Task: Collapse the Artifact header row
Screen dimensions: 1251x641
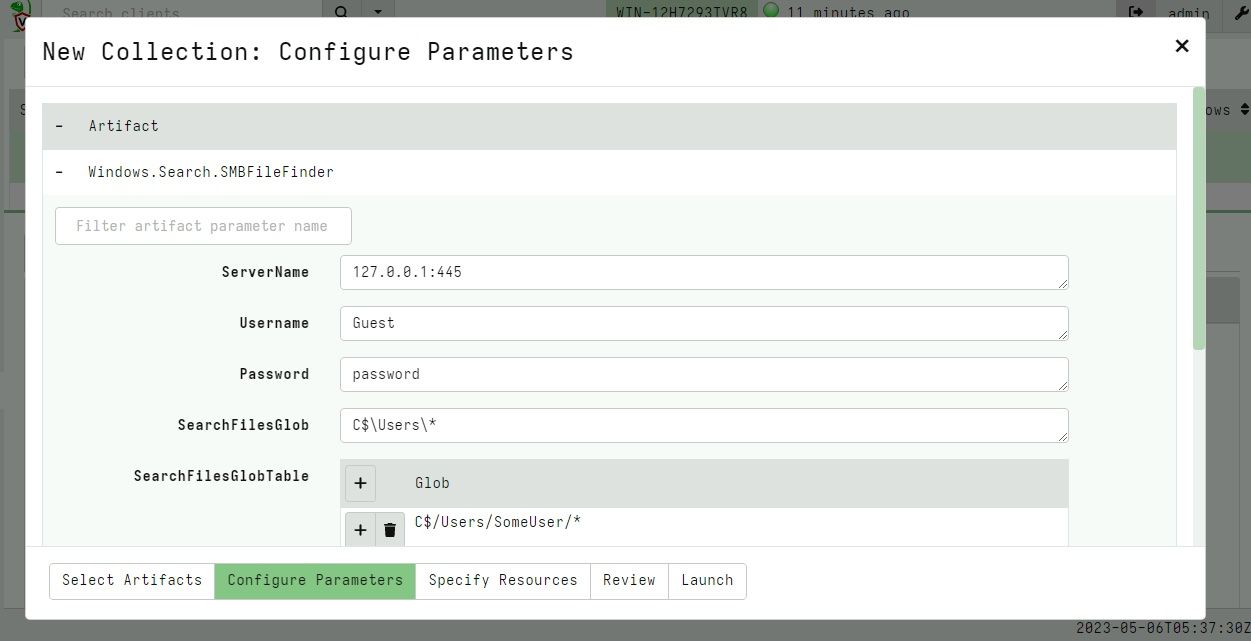Action: (60, 126)
